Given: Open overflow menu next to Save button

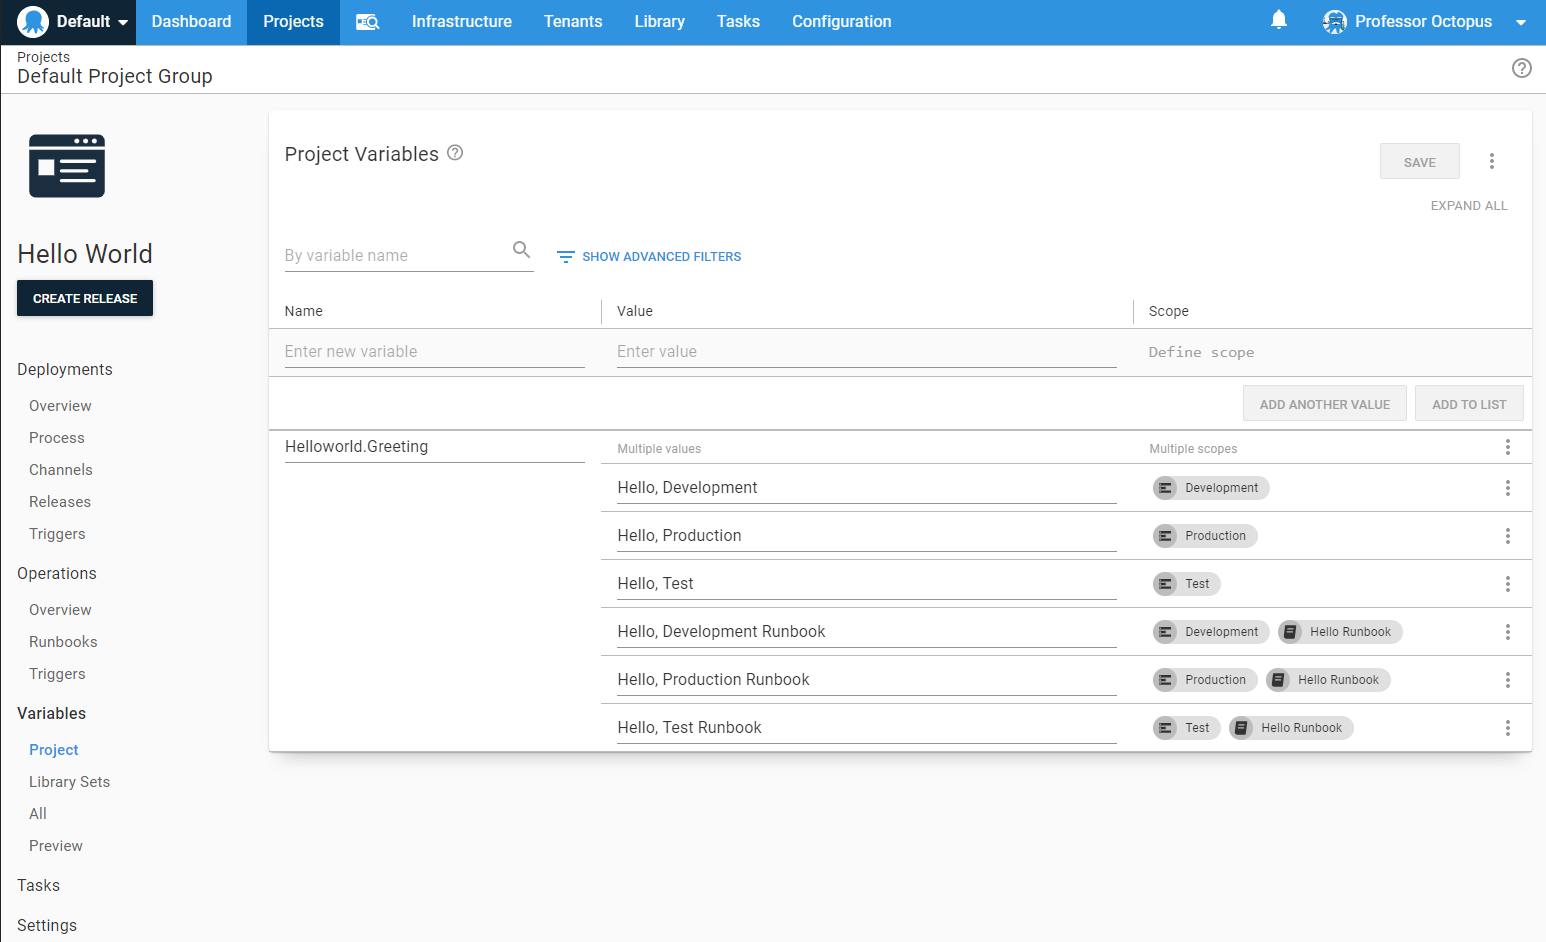Looking at the screenshot, I should coord(1491,161).
